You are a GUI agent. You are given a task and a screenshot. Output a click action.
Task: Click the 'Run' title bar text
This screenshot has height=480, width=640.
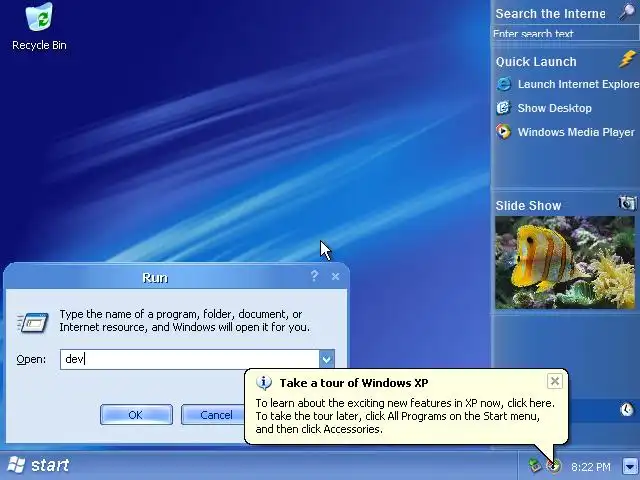coord(155,278)
